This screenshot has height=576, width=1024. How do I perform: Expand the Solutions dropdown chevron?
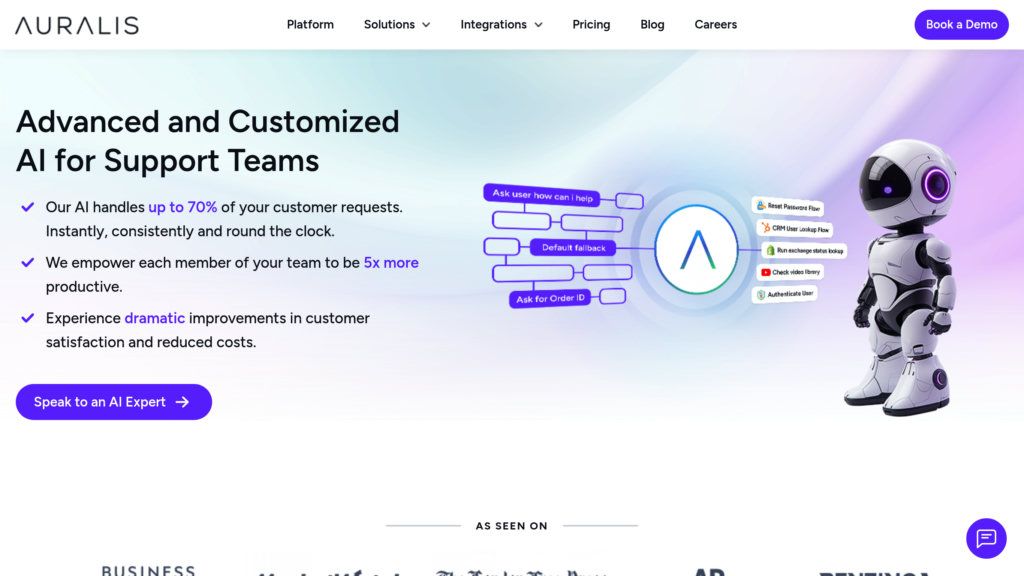(x=426, y=25)
